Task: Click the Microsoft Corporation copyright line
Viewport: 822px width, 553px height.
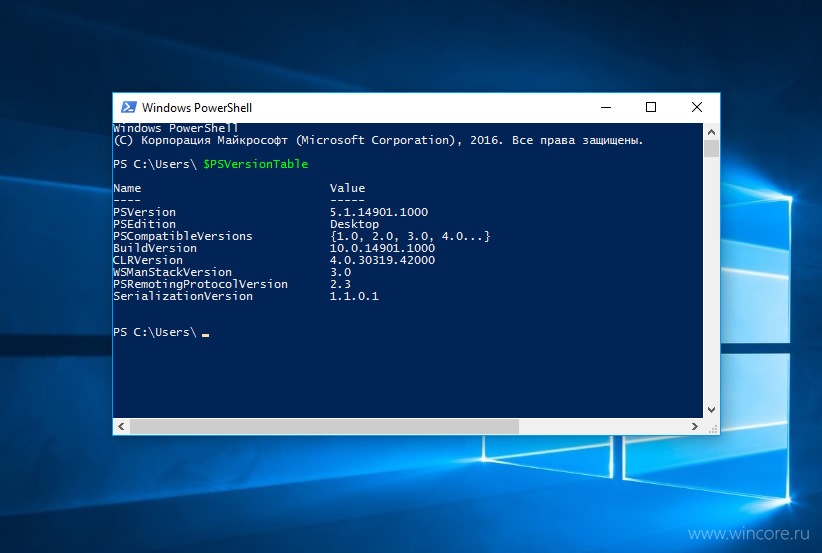Action: [378, 140]
